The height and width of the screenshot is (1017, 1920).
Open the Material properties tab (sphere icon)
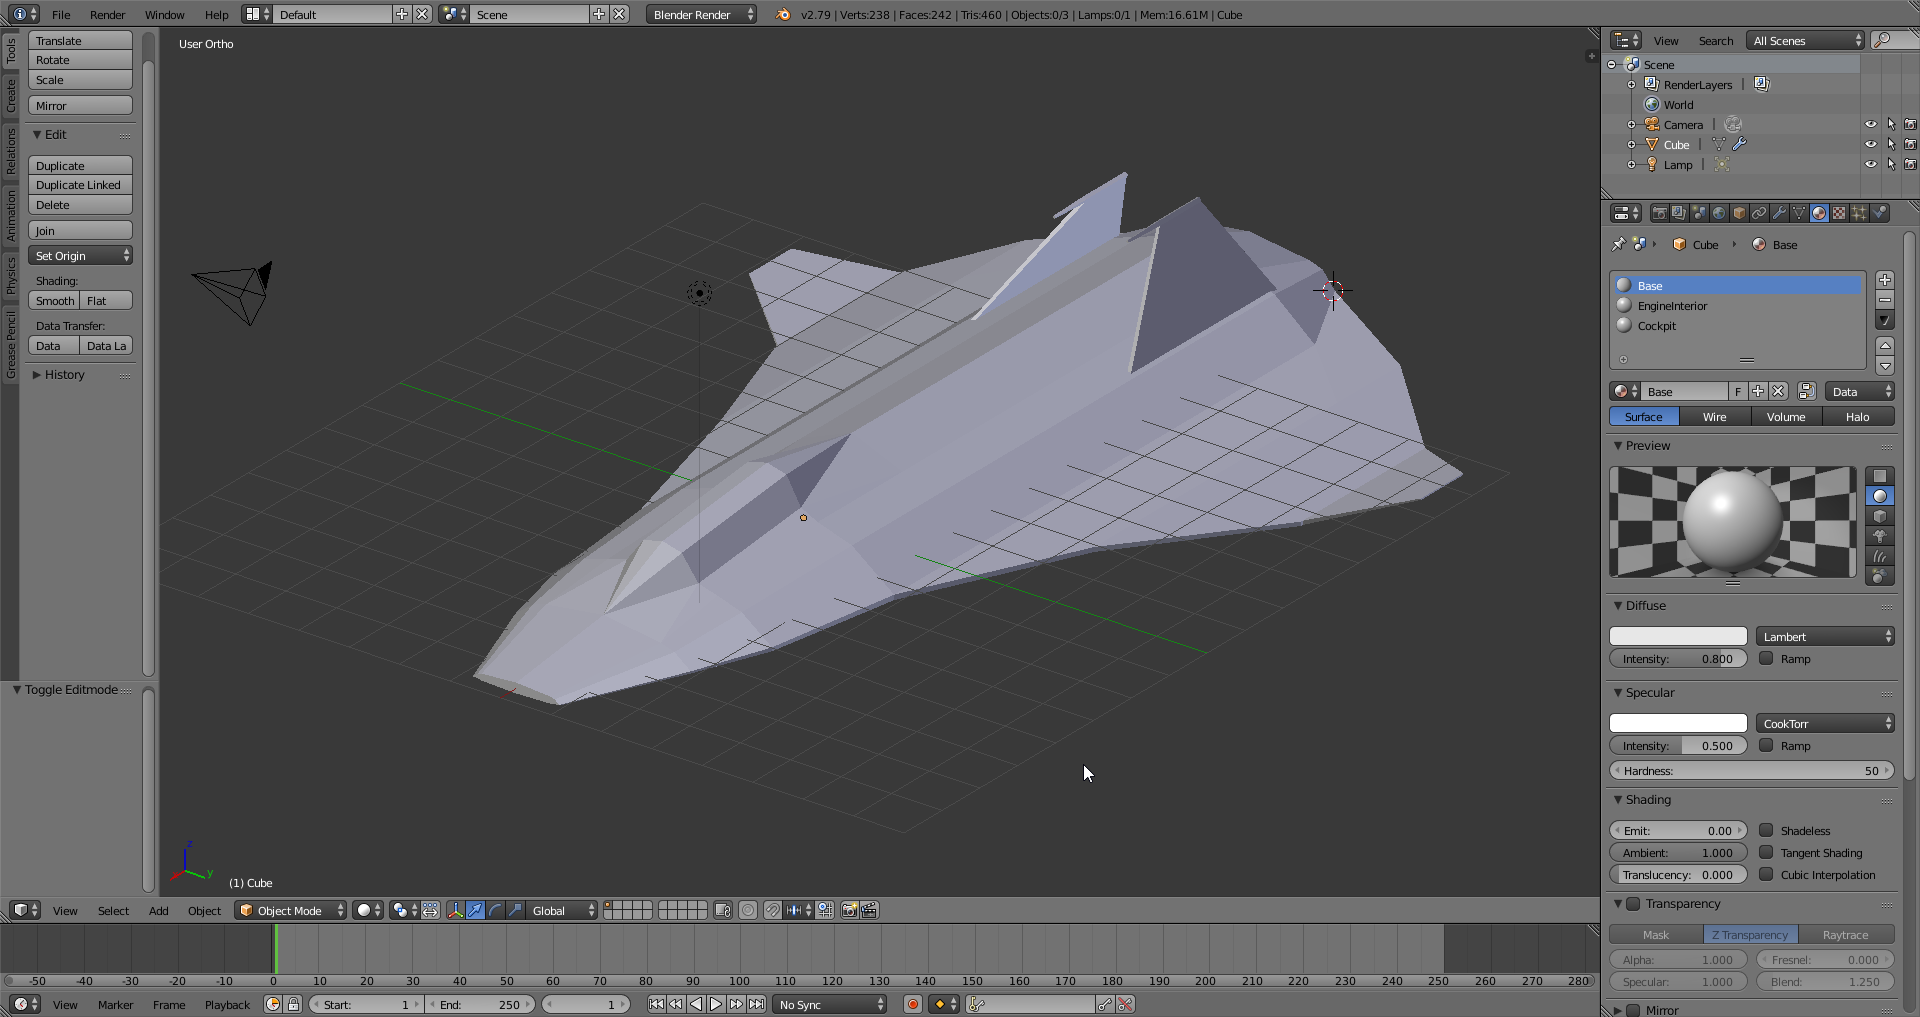tap(1819, 213)
